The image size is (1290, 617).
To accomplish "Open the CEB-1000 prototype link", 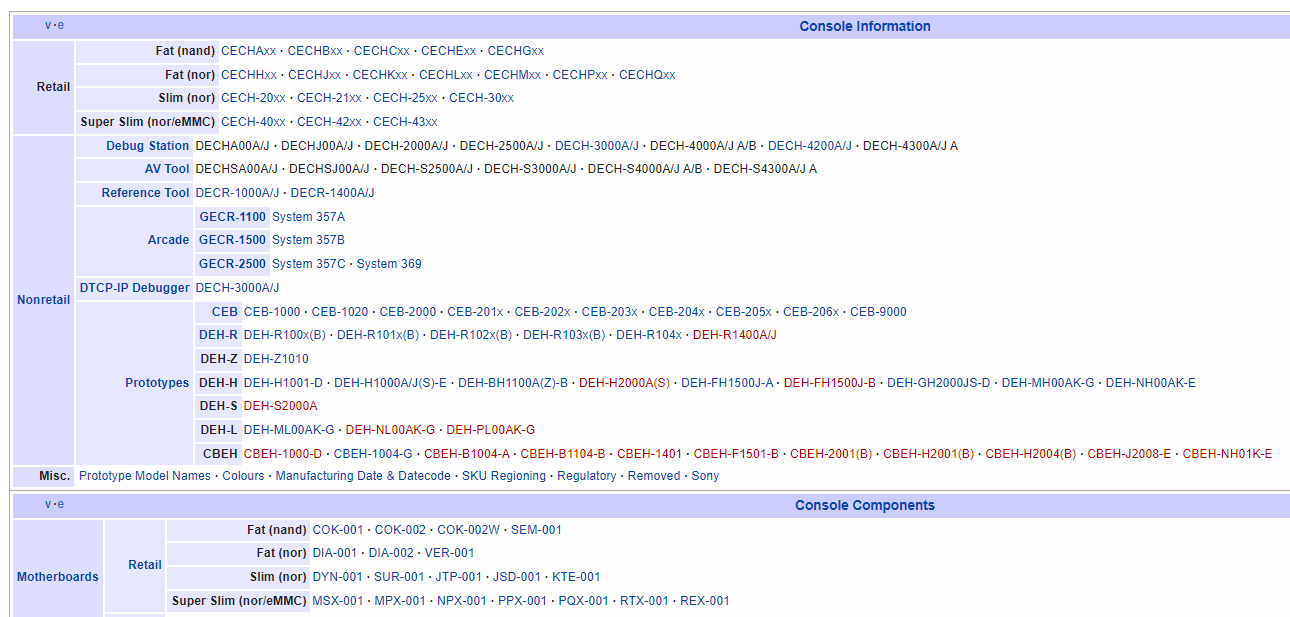I will tap(272, 312).
